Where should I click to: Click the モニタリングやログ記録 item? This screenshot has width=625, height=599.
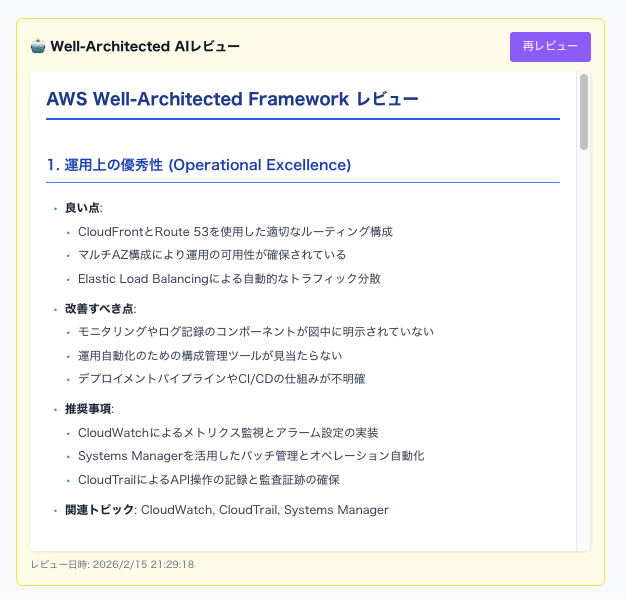tap(255, 331)
